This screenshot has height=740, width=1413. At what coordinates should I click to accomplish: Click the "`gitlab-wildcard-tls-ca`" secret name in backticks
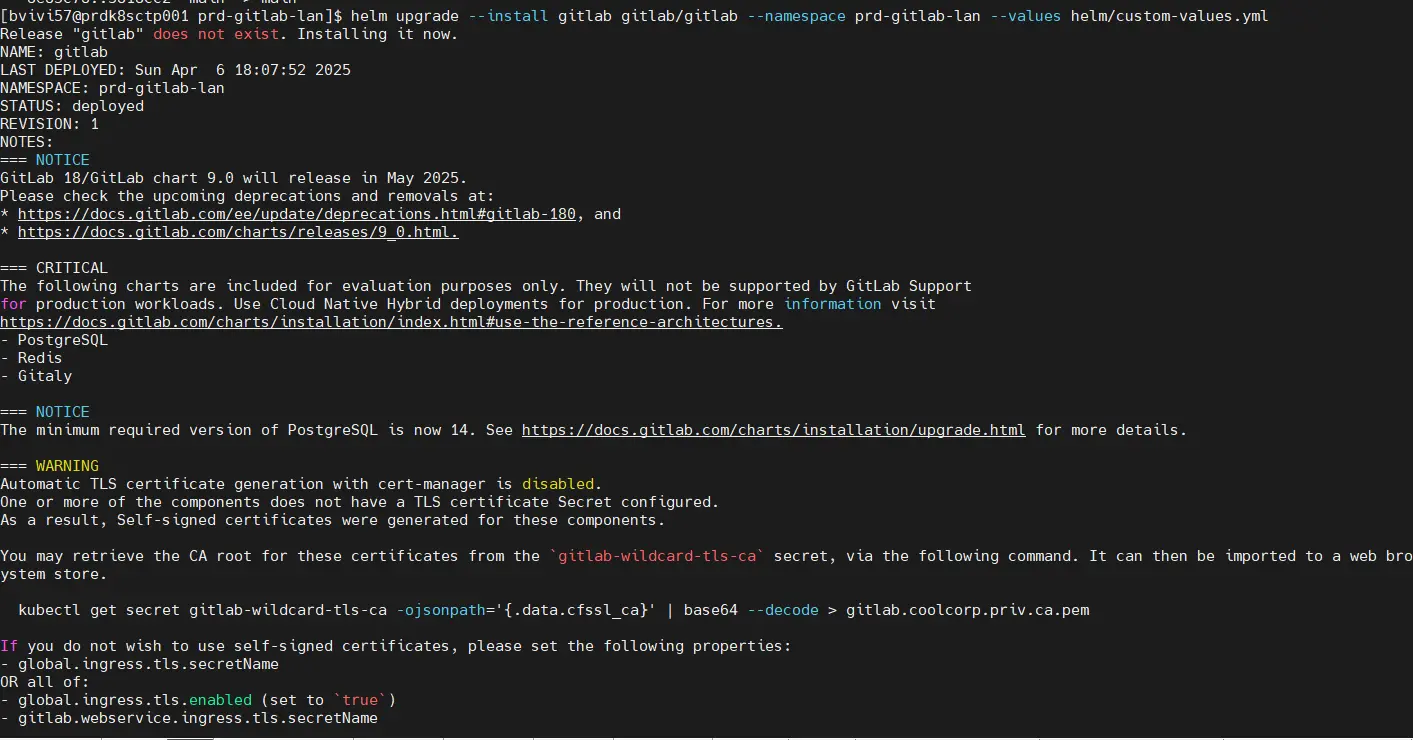pyautogui.click(x=657, y=556)
